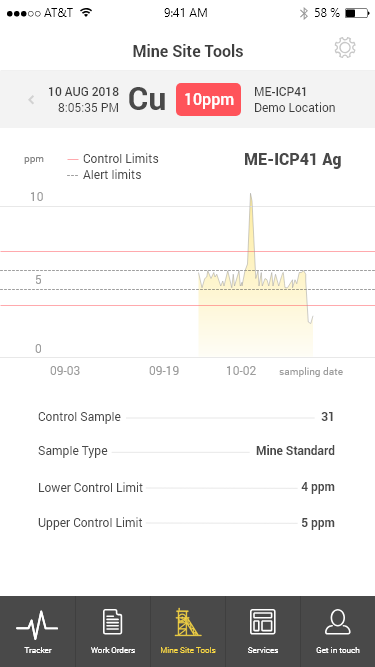
Task: Tap the Wi-Fi signal icon
Action: coord(86,12)
